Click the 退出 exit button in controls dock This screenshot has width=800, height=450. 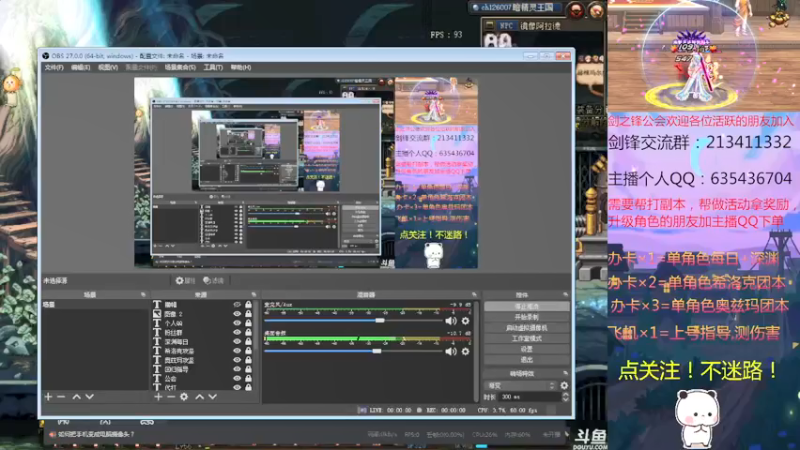point(527,360)
